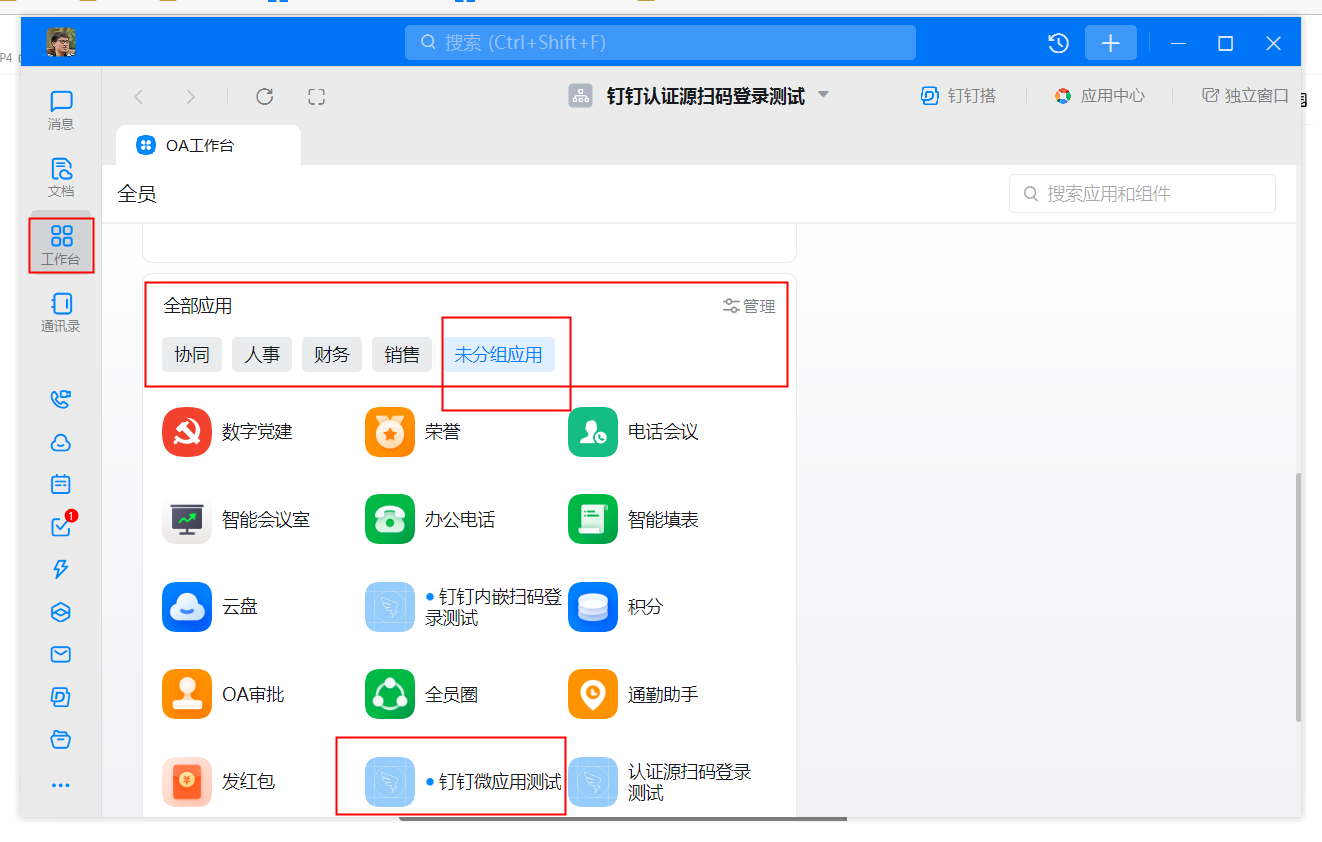This screenshot has height=842, width=1322.
Task: Click the vertical scrollbar of the workbench
Action: coord(1298,597)
